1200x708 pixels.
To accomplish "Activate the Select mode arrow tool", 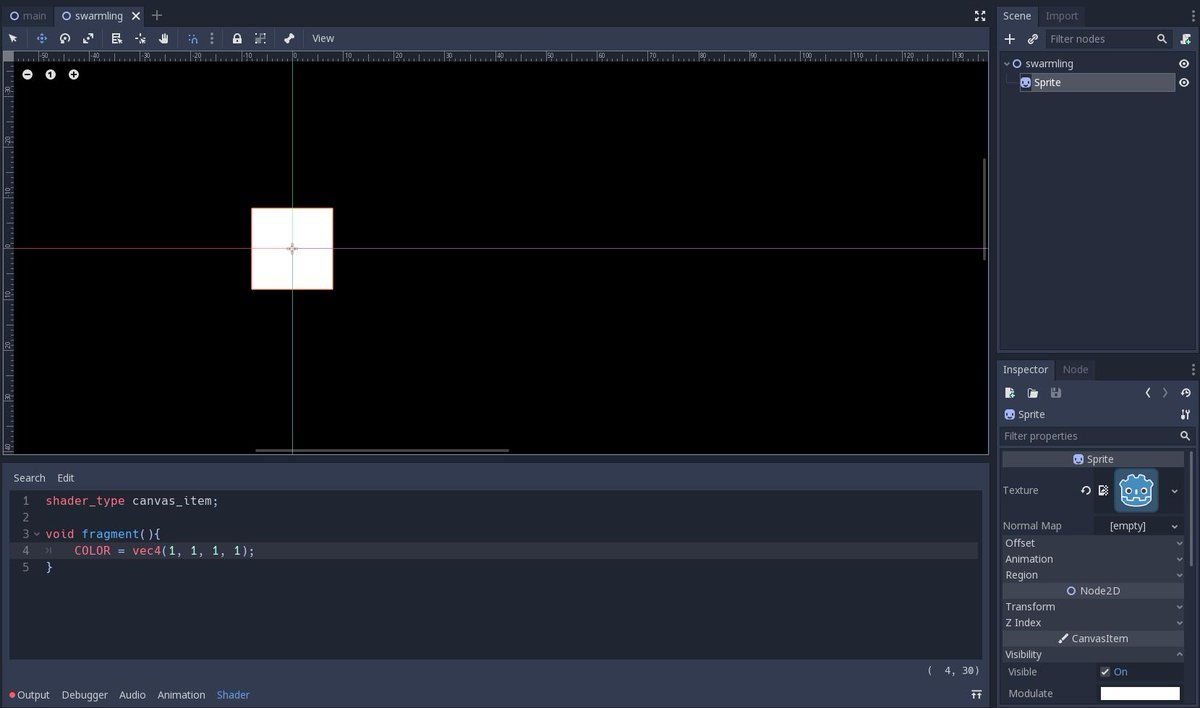I will pyautogui.click(x=13, y=38).
